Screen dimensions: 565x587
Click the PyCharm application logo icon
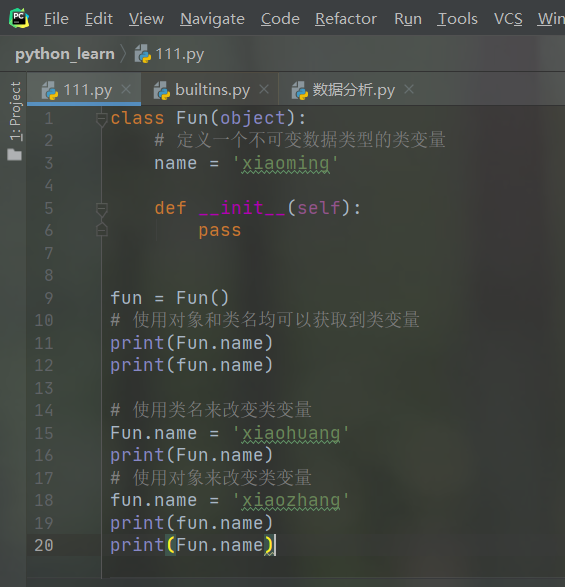(19, 18)
